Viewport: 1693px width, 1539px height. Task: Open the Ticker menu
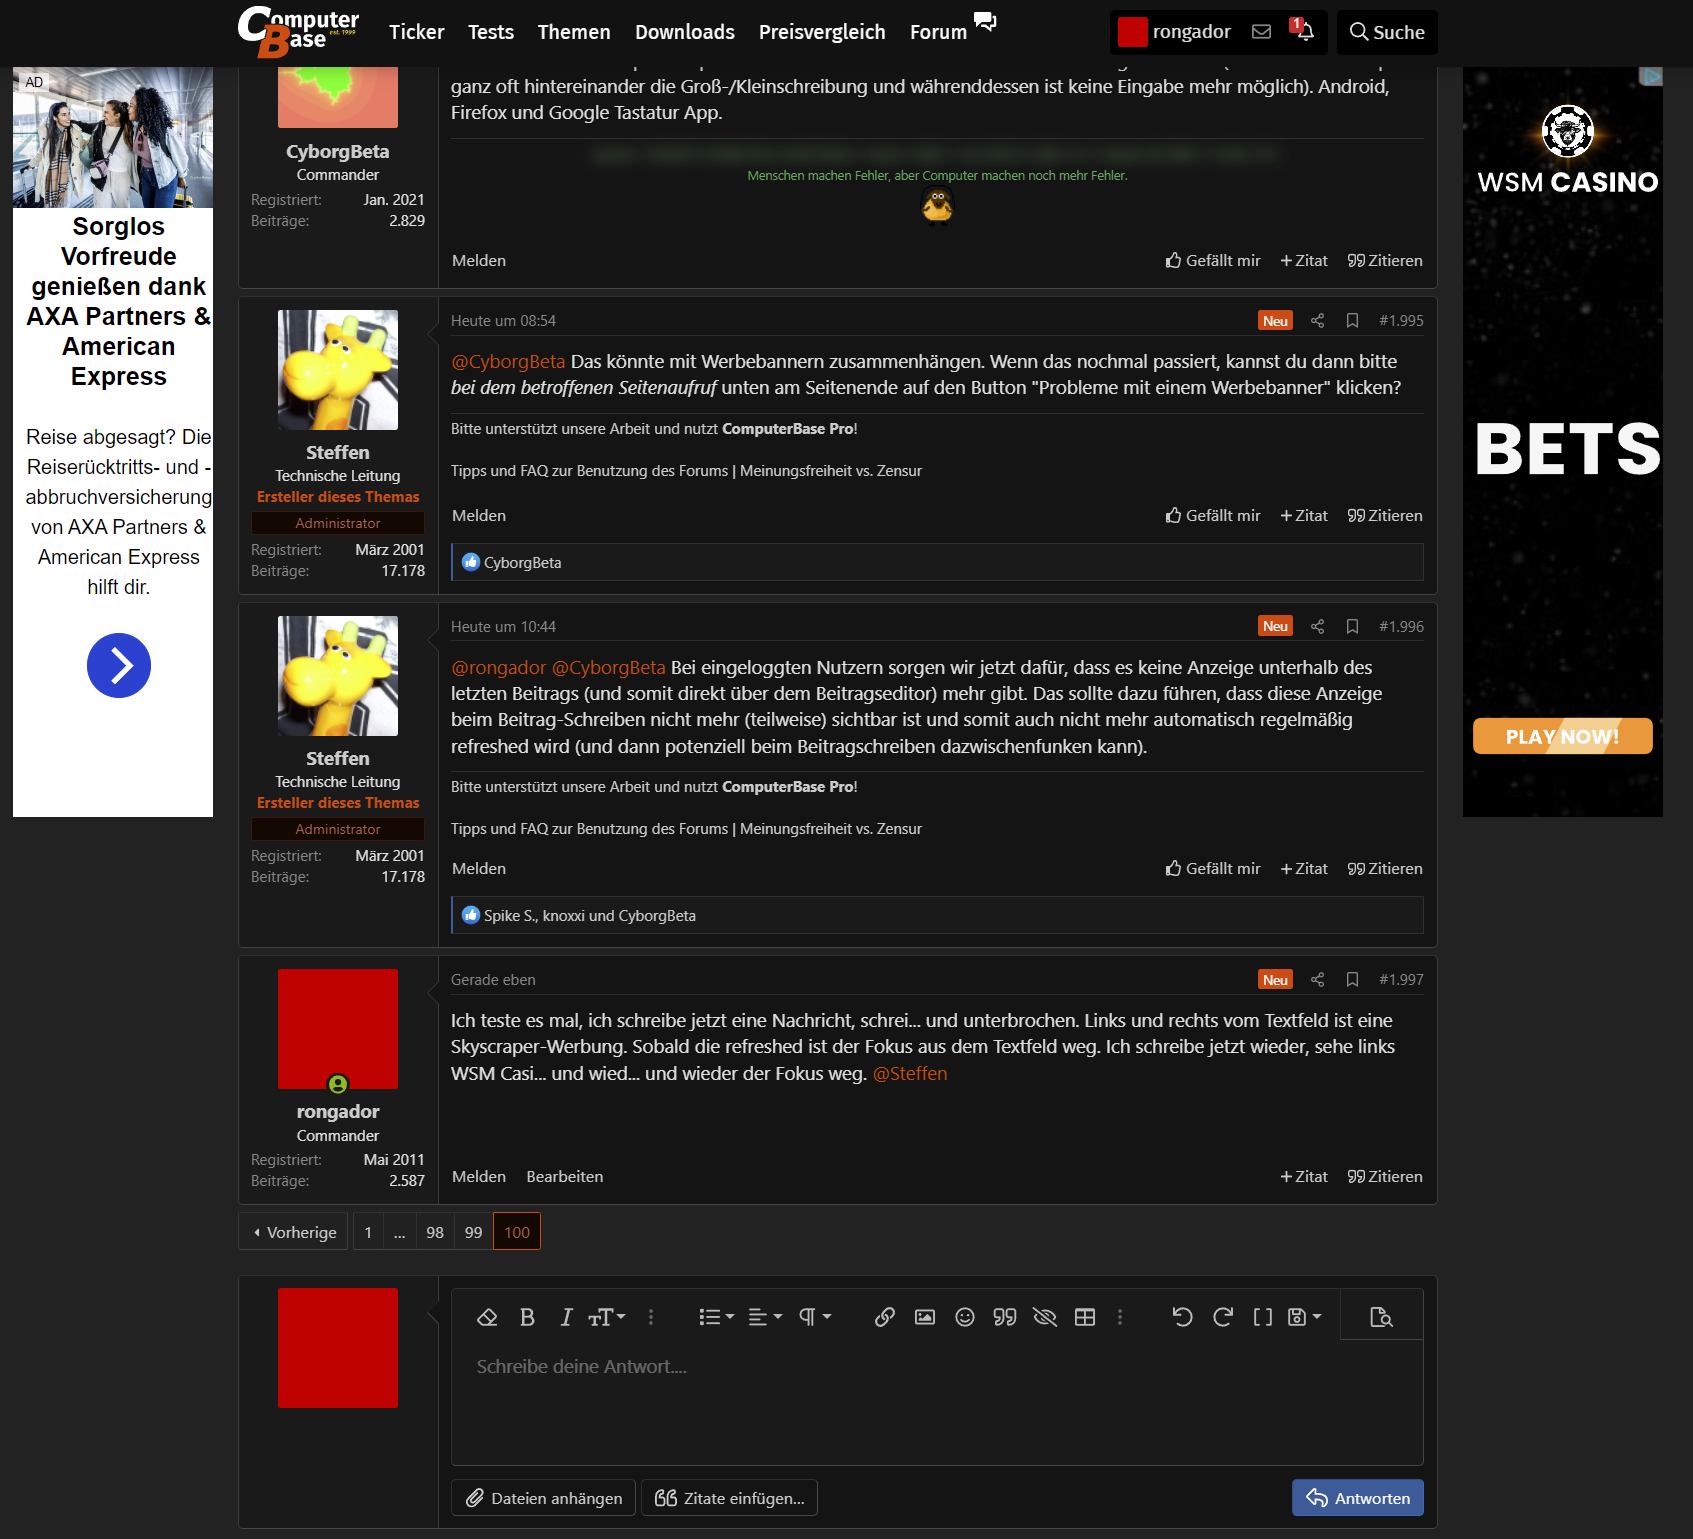coord(416,32)
